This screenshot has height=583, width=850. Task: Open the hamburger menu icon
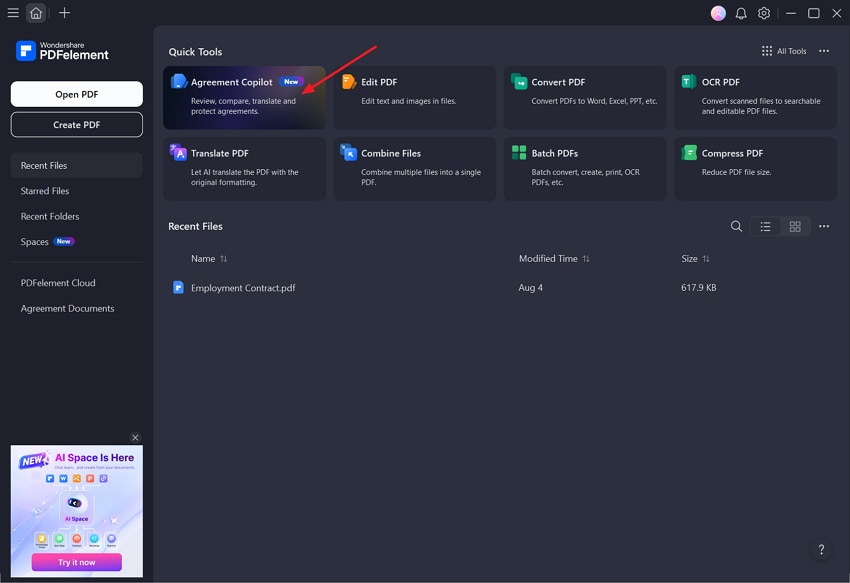tap(13, 12)
